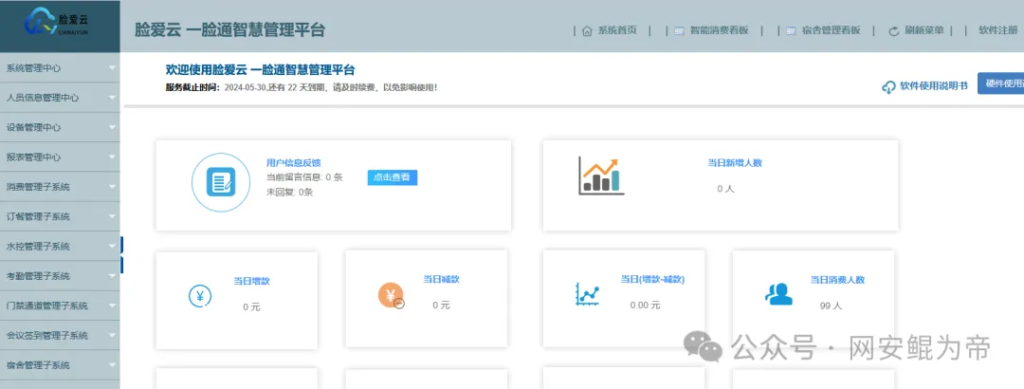Click the home icon beside 系统首页

pos(586,31)
